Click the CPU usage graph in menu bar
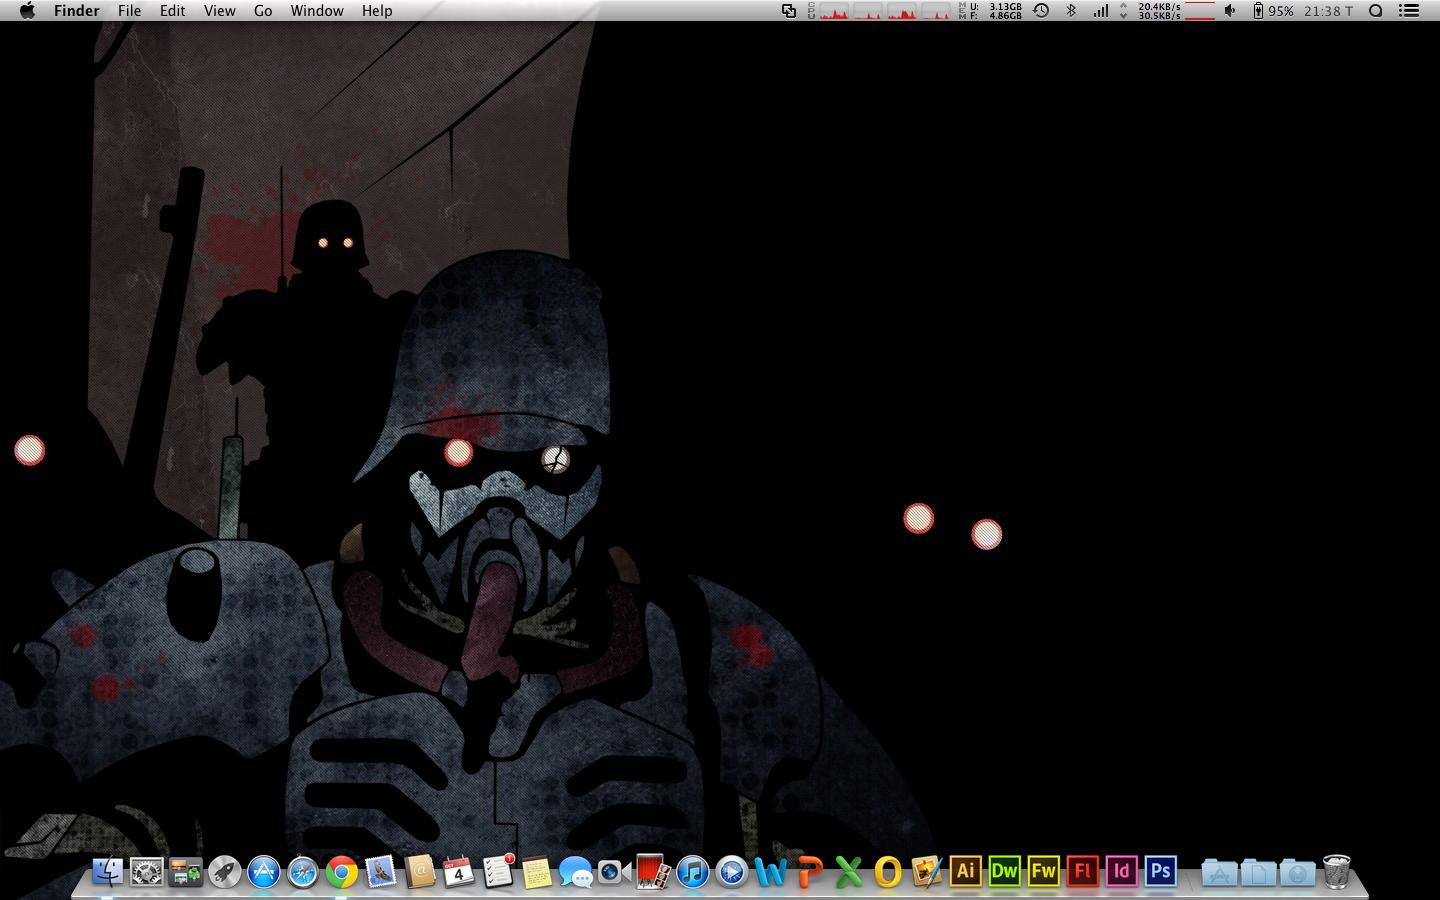This screenshot has height=900, width=1440. tap(879, 11)
